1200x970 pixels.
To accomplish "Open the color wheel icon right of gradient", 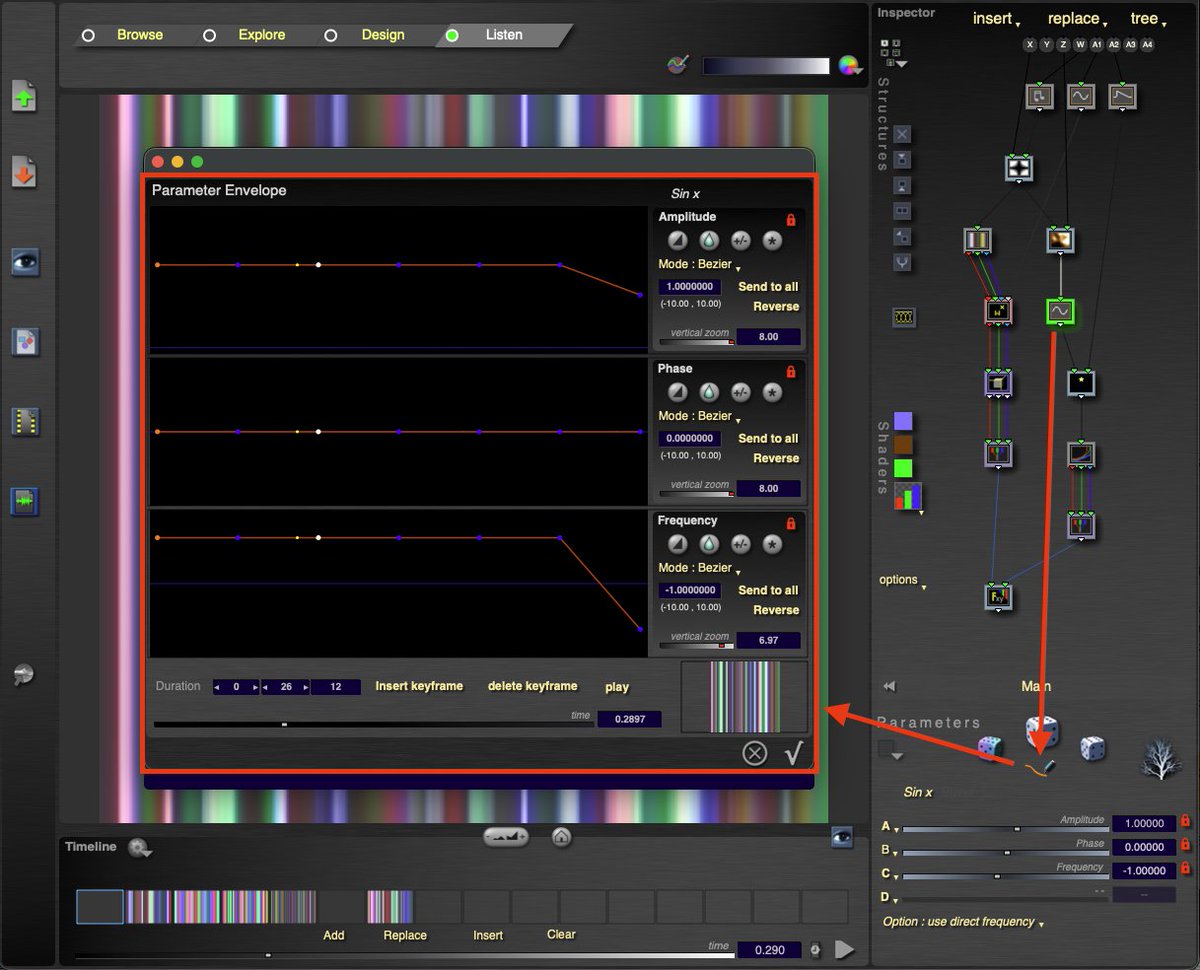I will coord(850,66).
